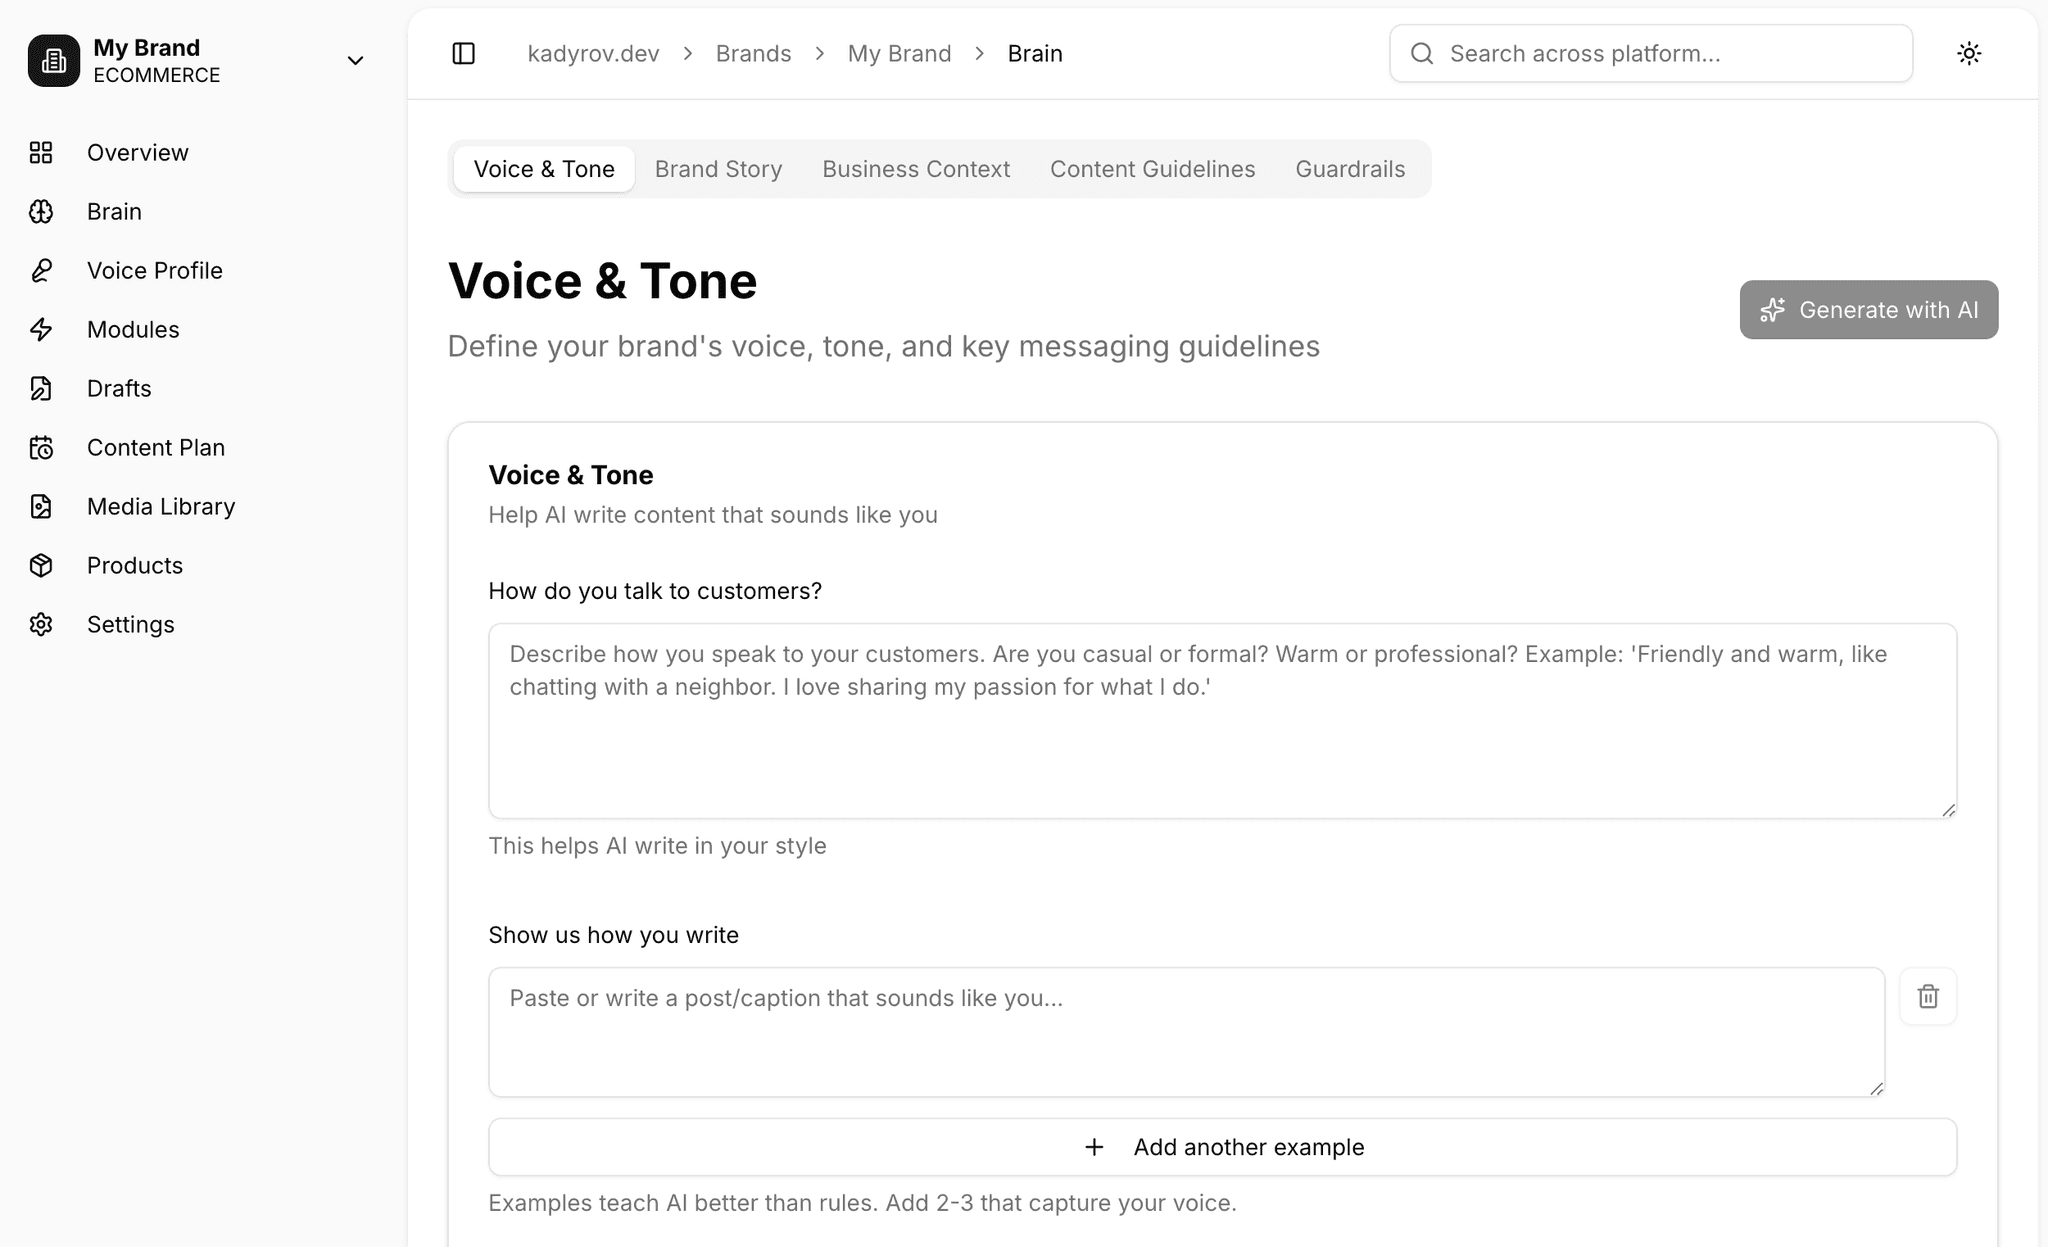This screenshot has width=2048, height=1247.
Task: Open Products via the box icon
Action: point(41,565)
